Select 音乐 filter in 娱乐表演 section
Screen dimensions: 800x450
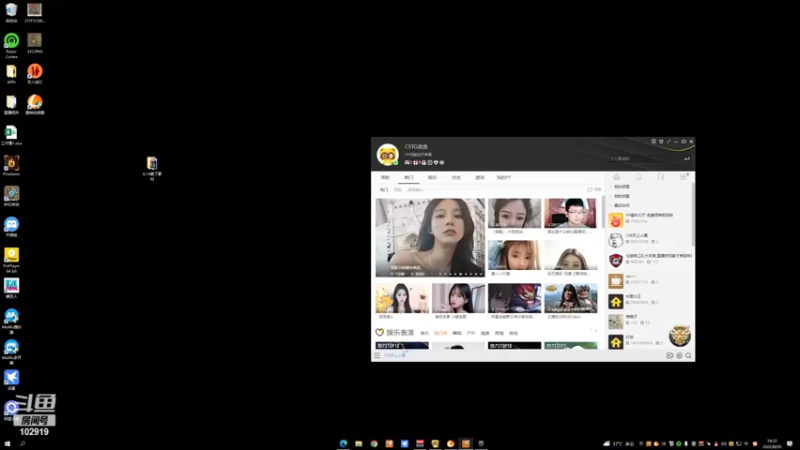coord(424,333)
